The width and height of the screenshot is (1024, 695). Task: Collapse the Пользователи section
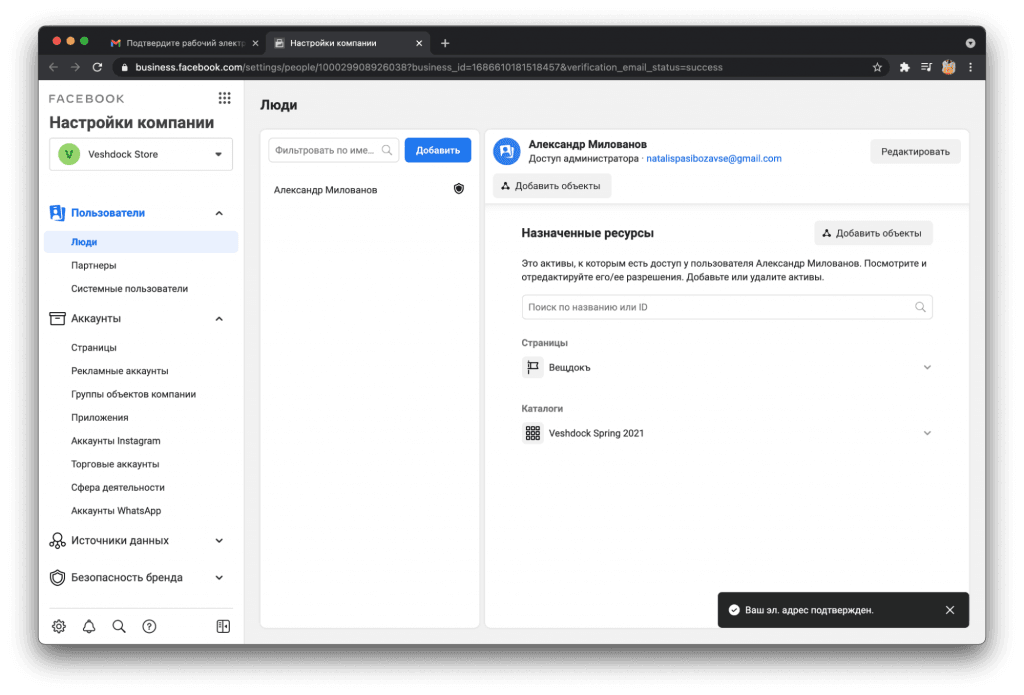[219, 213]
